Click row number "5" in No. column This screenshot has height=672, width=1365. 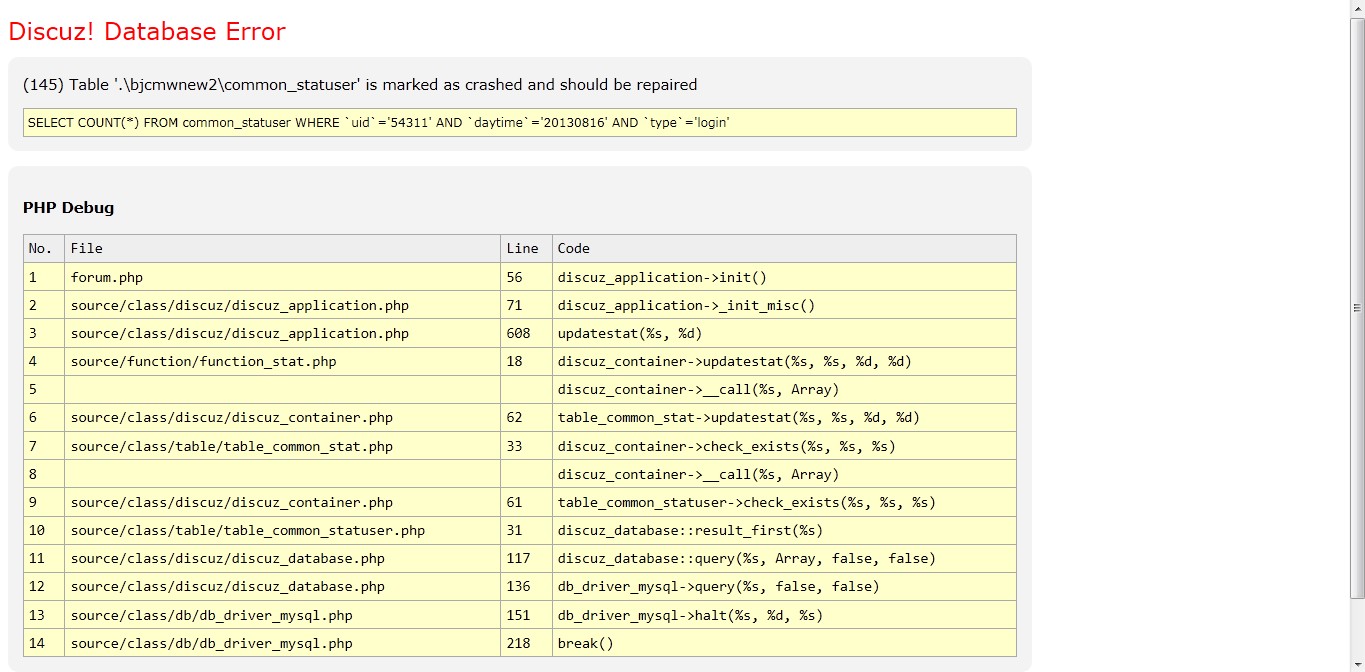(x=44, y=389)
